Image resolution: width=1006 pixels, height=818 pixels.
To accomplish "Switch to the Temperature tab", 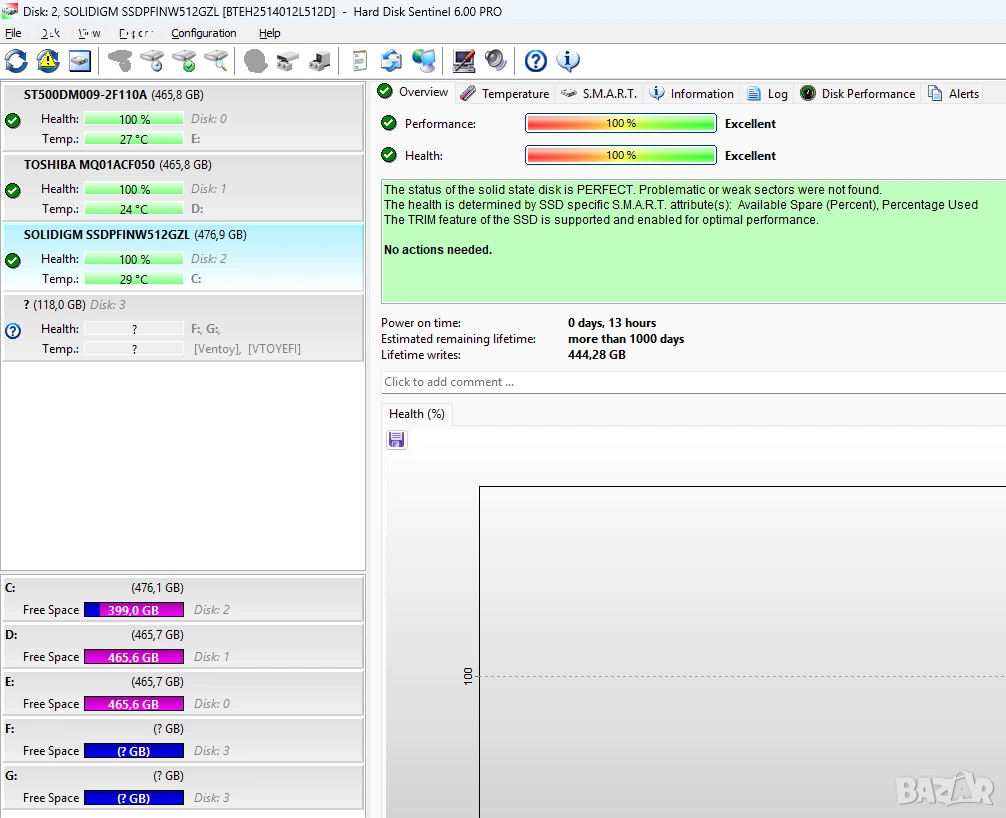I will click(x=505, y=93).
